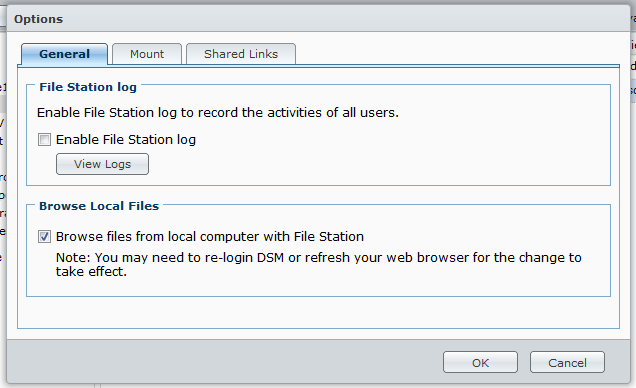Viewport: 636px width, 388px height.
Task: Click the Options dialog title
Action: [x=39, y=19]
